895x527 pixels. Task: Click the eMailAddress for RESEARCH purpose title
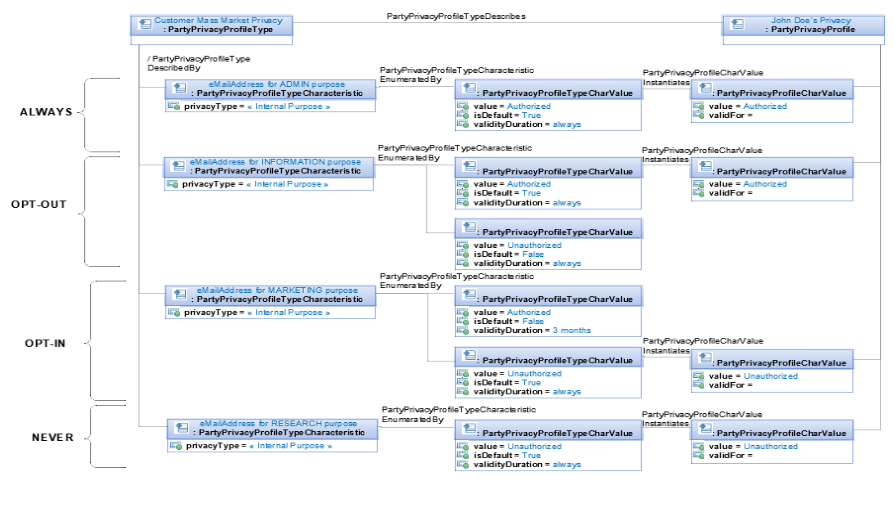tap(278, 423)
